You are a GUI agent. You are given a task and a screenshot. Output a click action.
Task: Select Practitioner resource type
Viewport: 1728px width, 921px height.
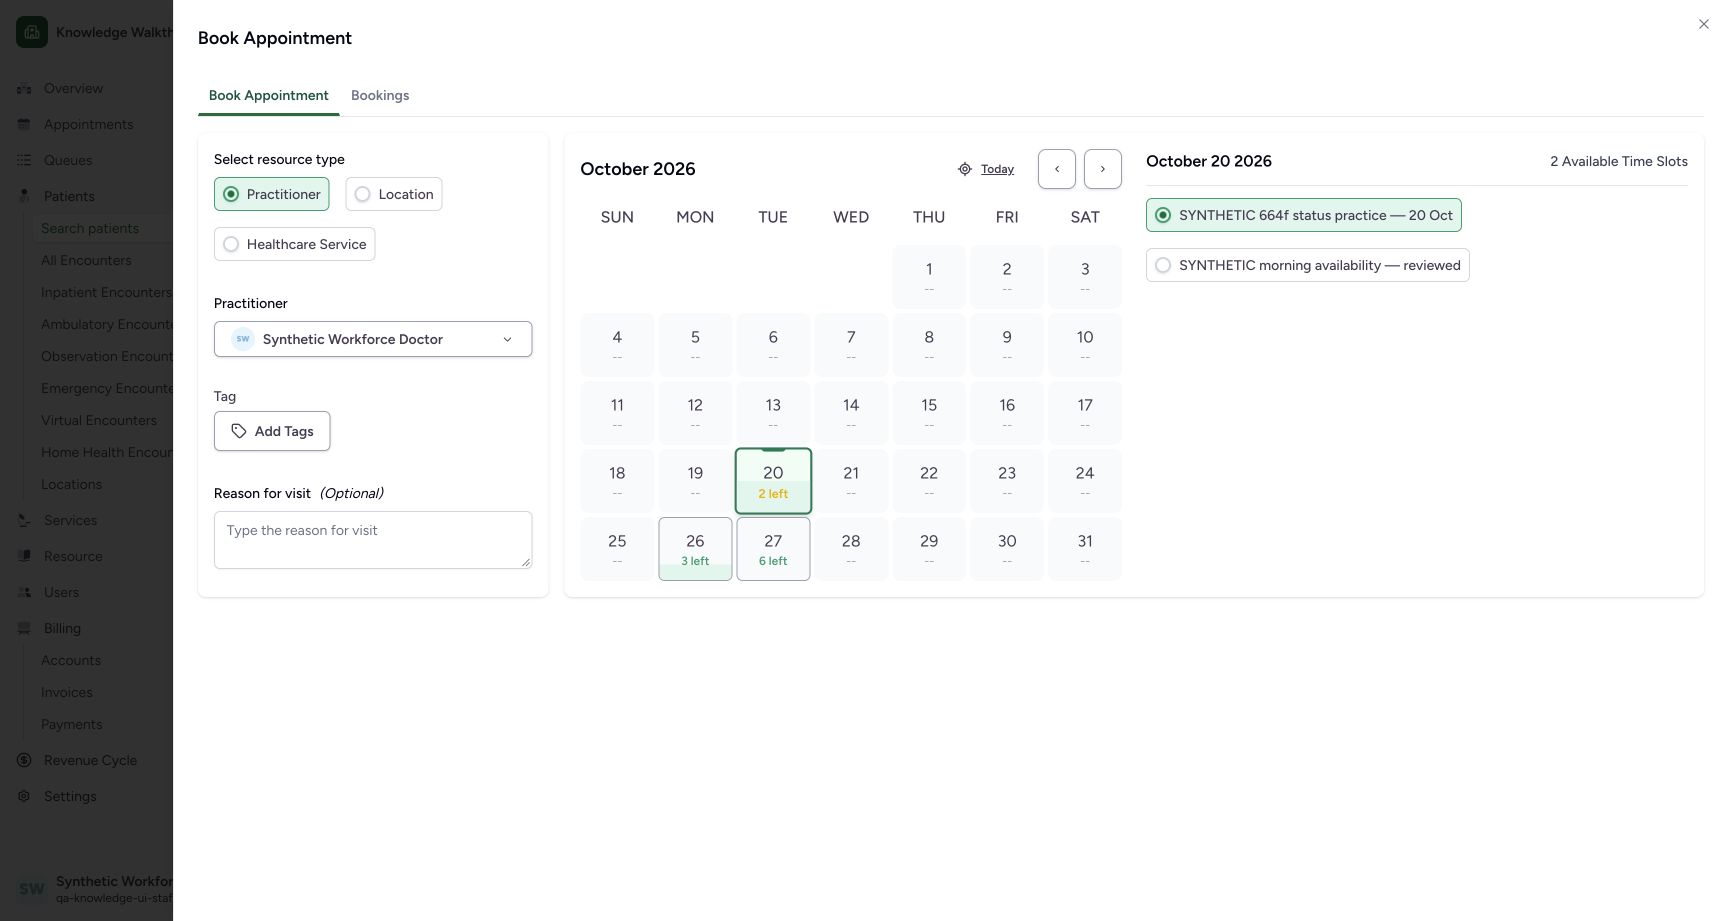tap(272, 194)
